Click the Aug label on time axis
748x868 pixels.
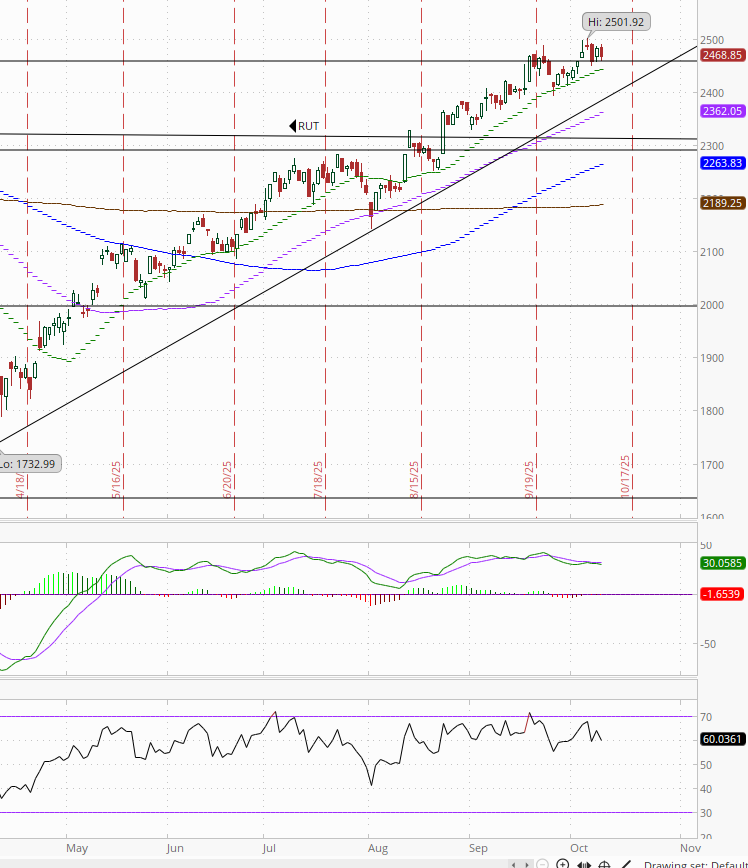tap(378, 848)
